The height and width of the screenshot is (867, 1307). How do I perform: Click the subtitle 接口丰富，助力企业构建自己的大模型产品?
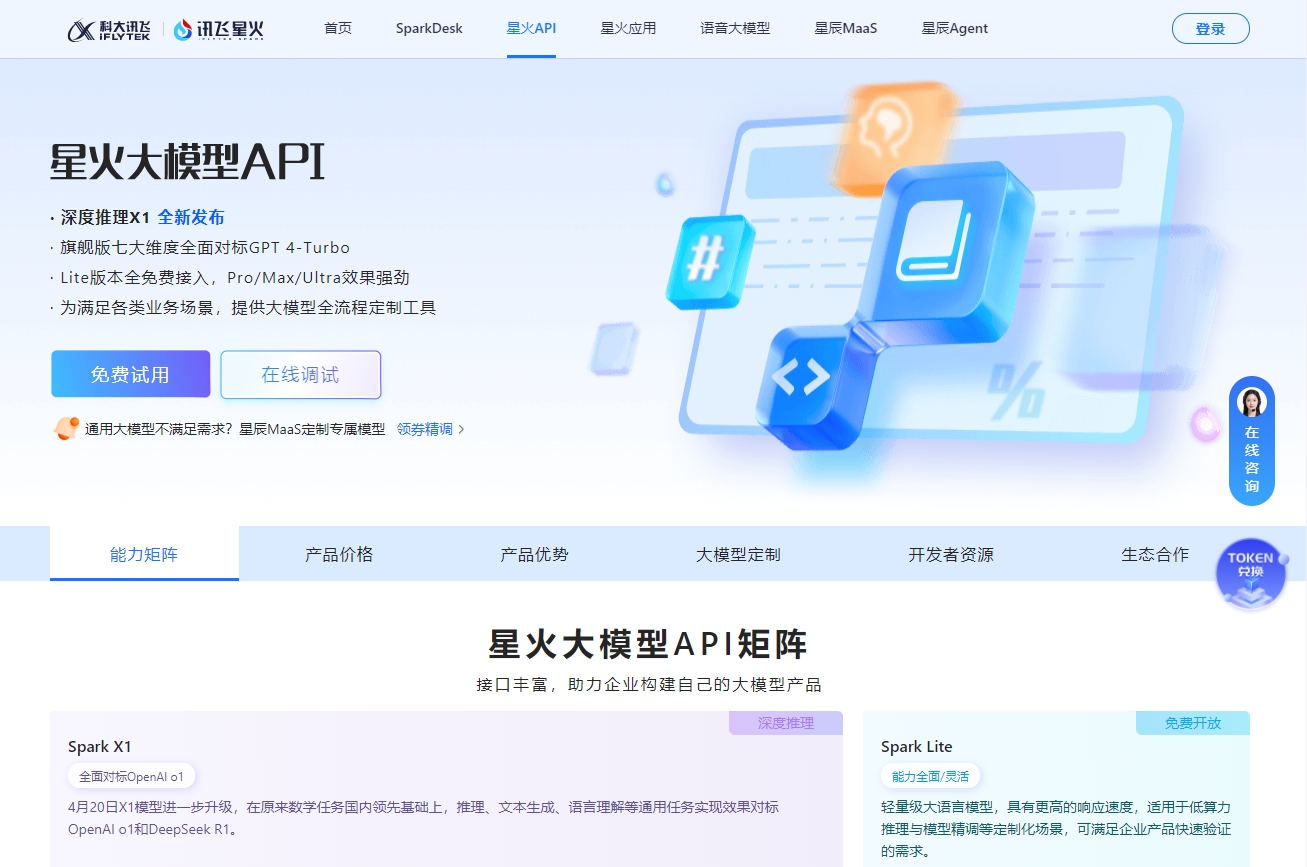(648, 685)
